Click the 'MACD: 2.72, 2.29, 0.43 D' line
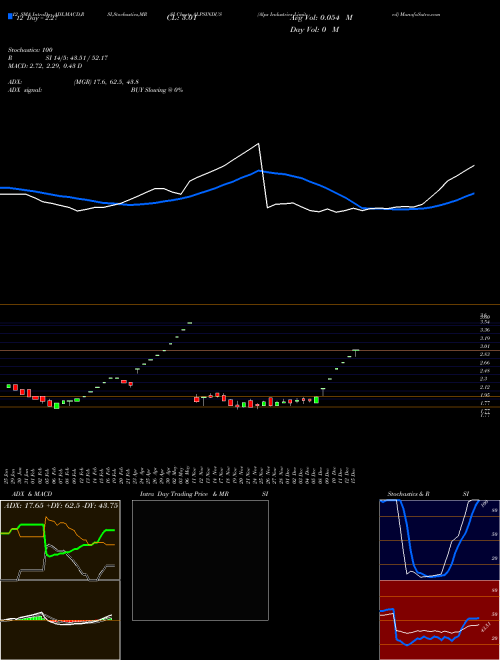This screenshot has width=500, height=660. pos(45,66)
